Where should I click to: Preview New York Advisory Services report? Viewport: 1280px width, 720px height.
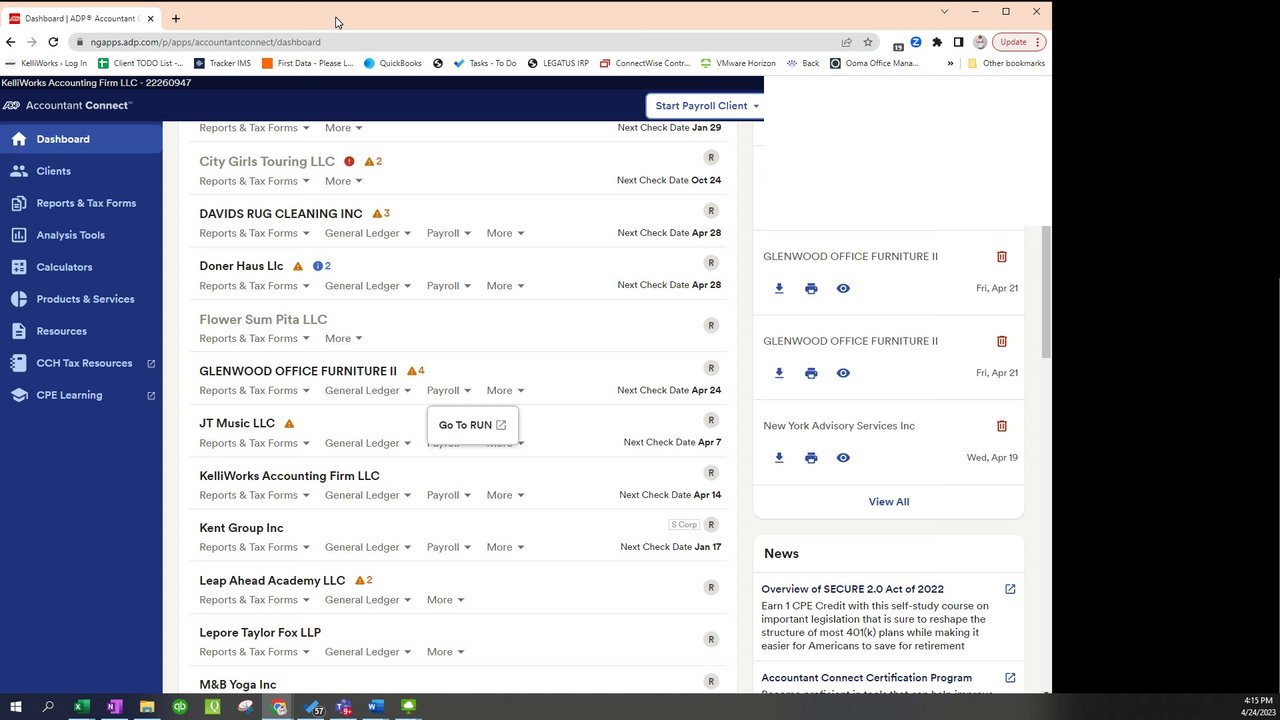click(843, 458)
